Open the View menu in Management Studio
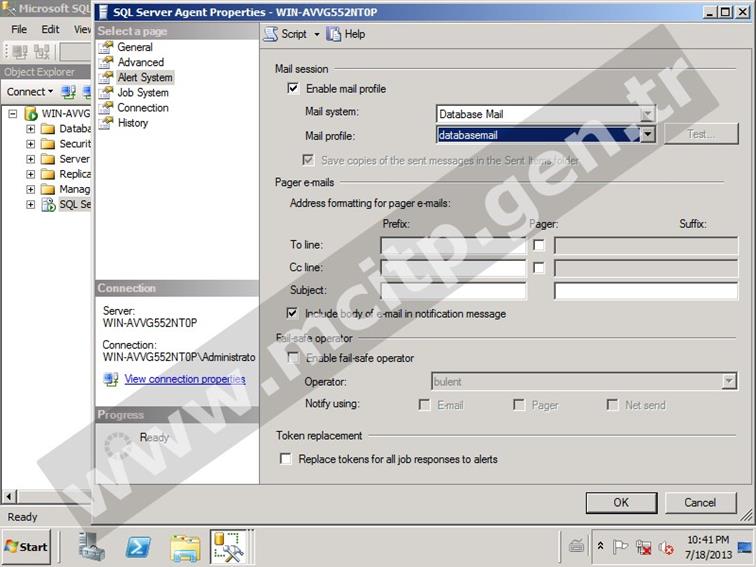 (82, 29)
